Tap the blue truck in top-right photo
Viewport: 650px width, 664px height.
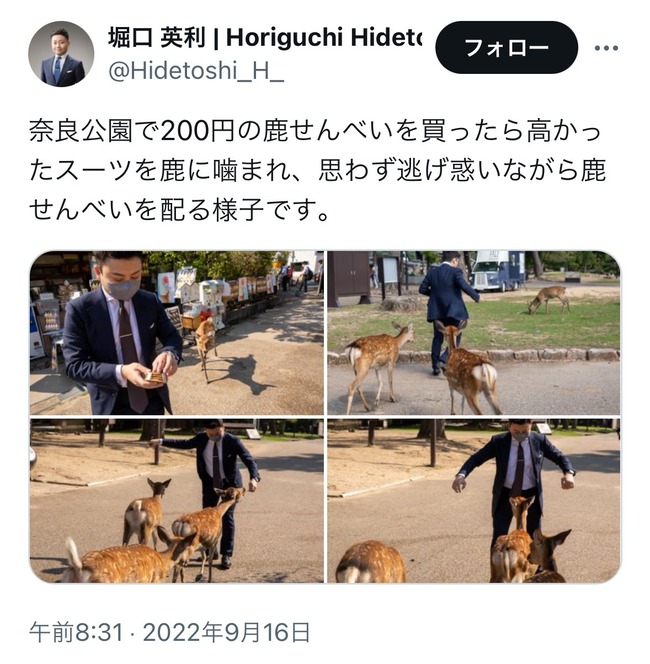pos(498,270)
